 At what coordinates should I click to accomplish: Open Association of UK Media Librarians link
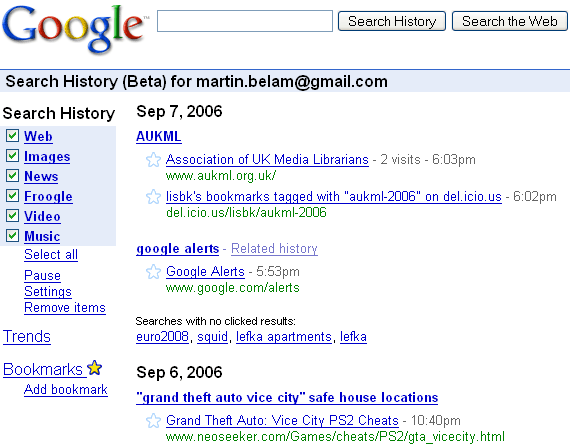click(267, 160)
